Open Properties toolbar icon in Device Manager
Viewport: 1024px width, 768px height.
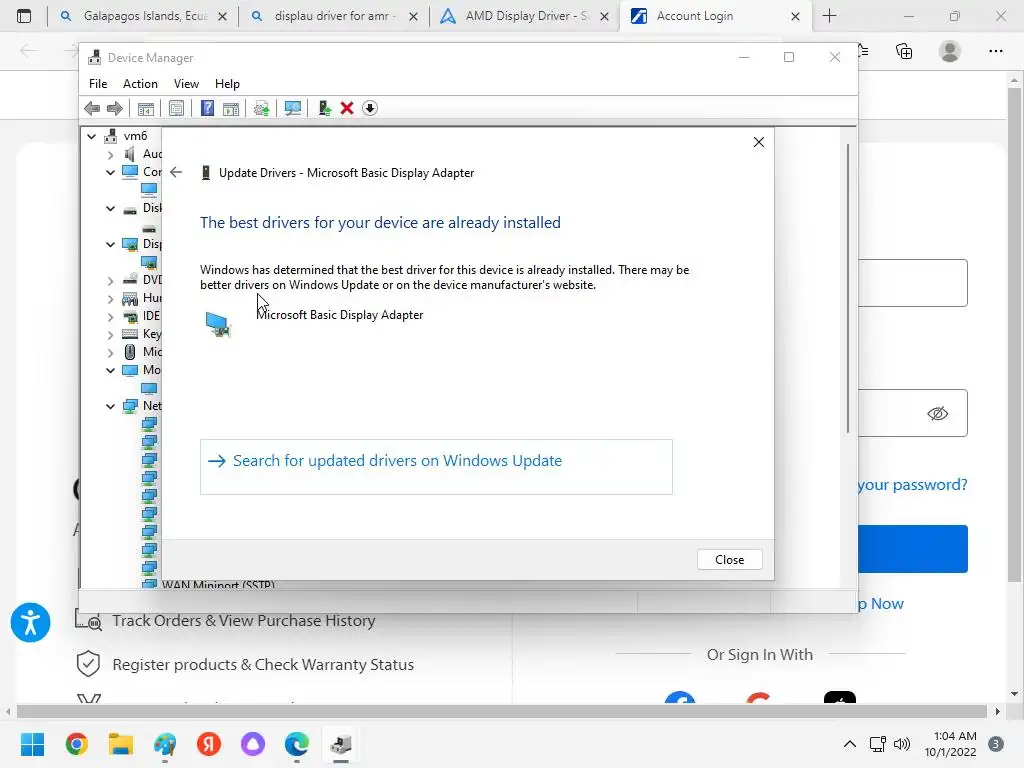click(176, 108)
